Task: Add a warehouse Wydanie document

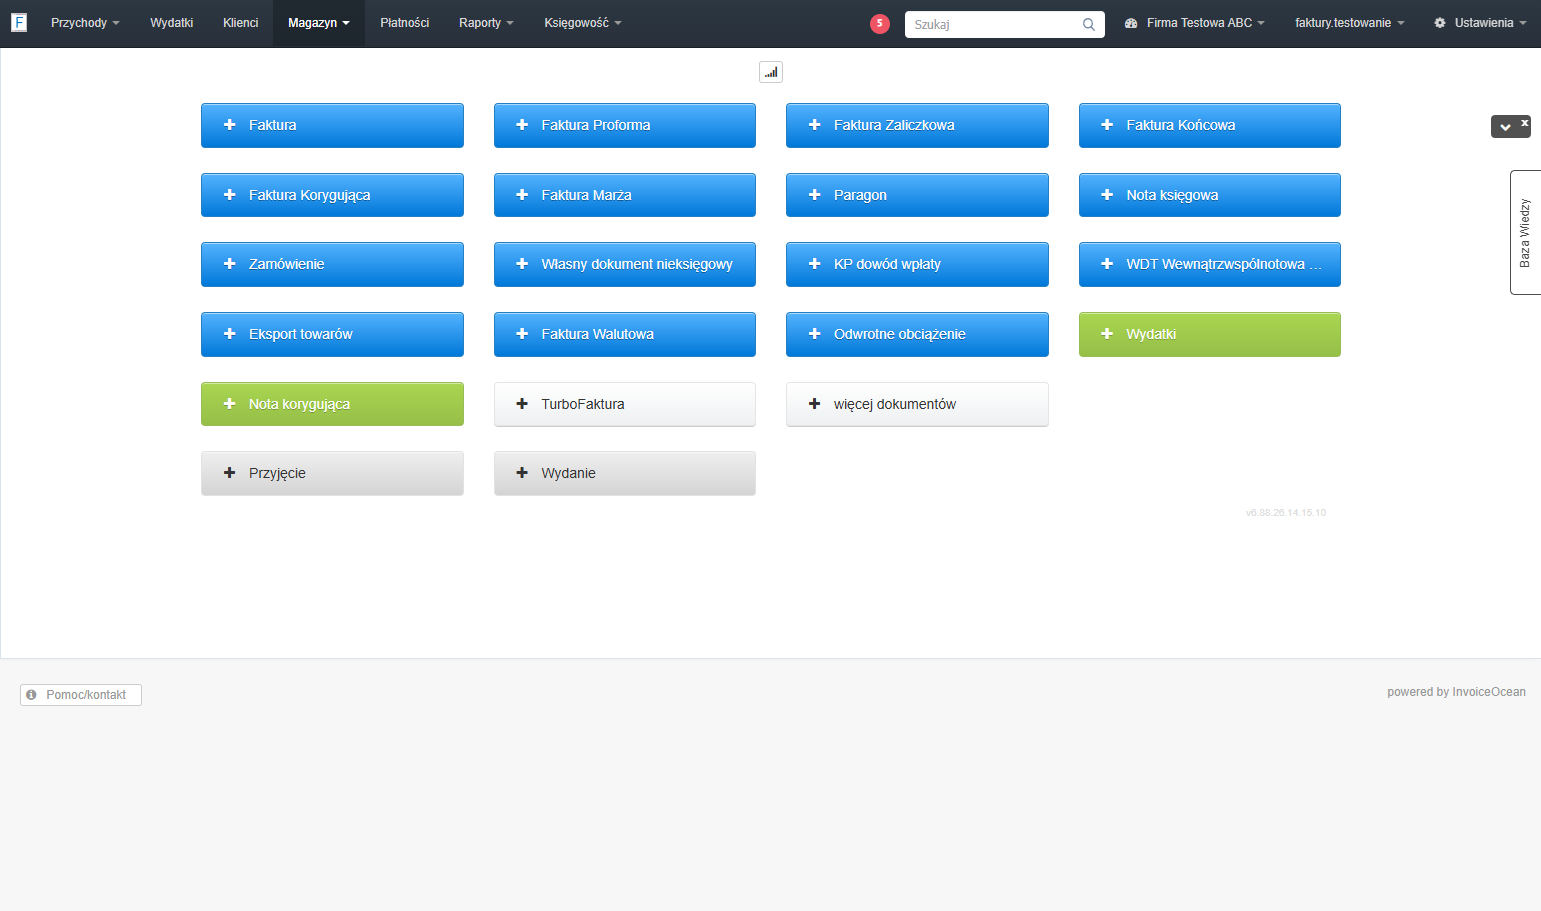Action: 625,473
